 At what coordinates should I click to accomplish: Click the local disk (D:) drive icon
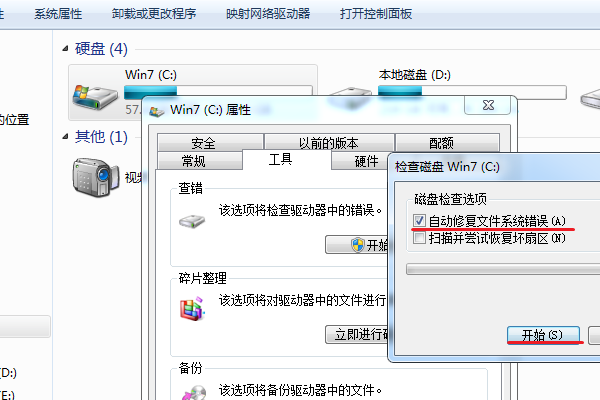[x=350, y=96]
